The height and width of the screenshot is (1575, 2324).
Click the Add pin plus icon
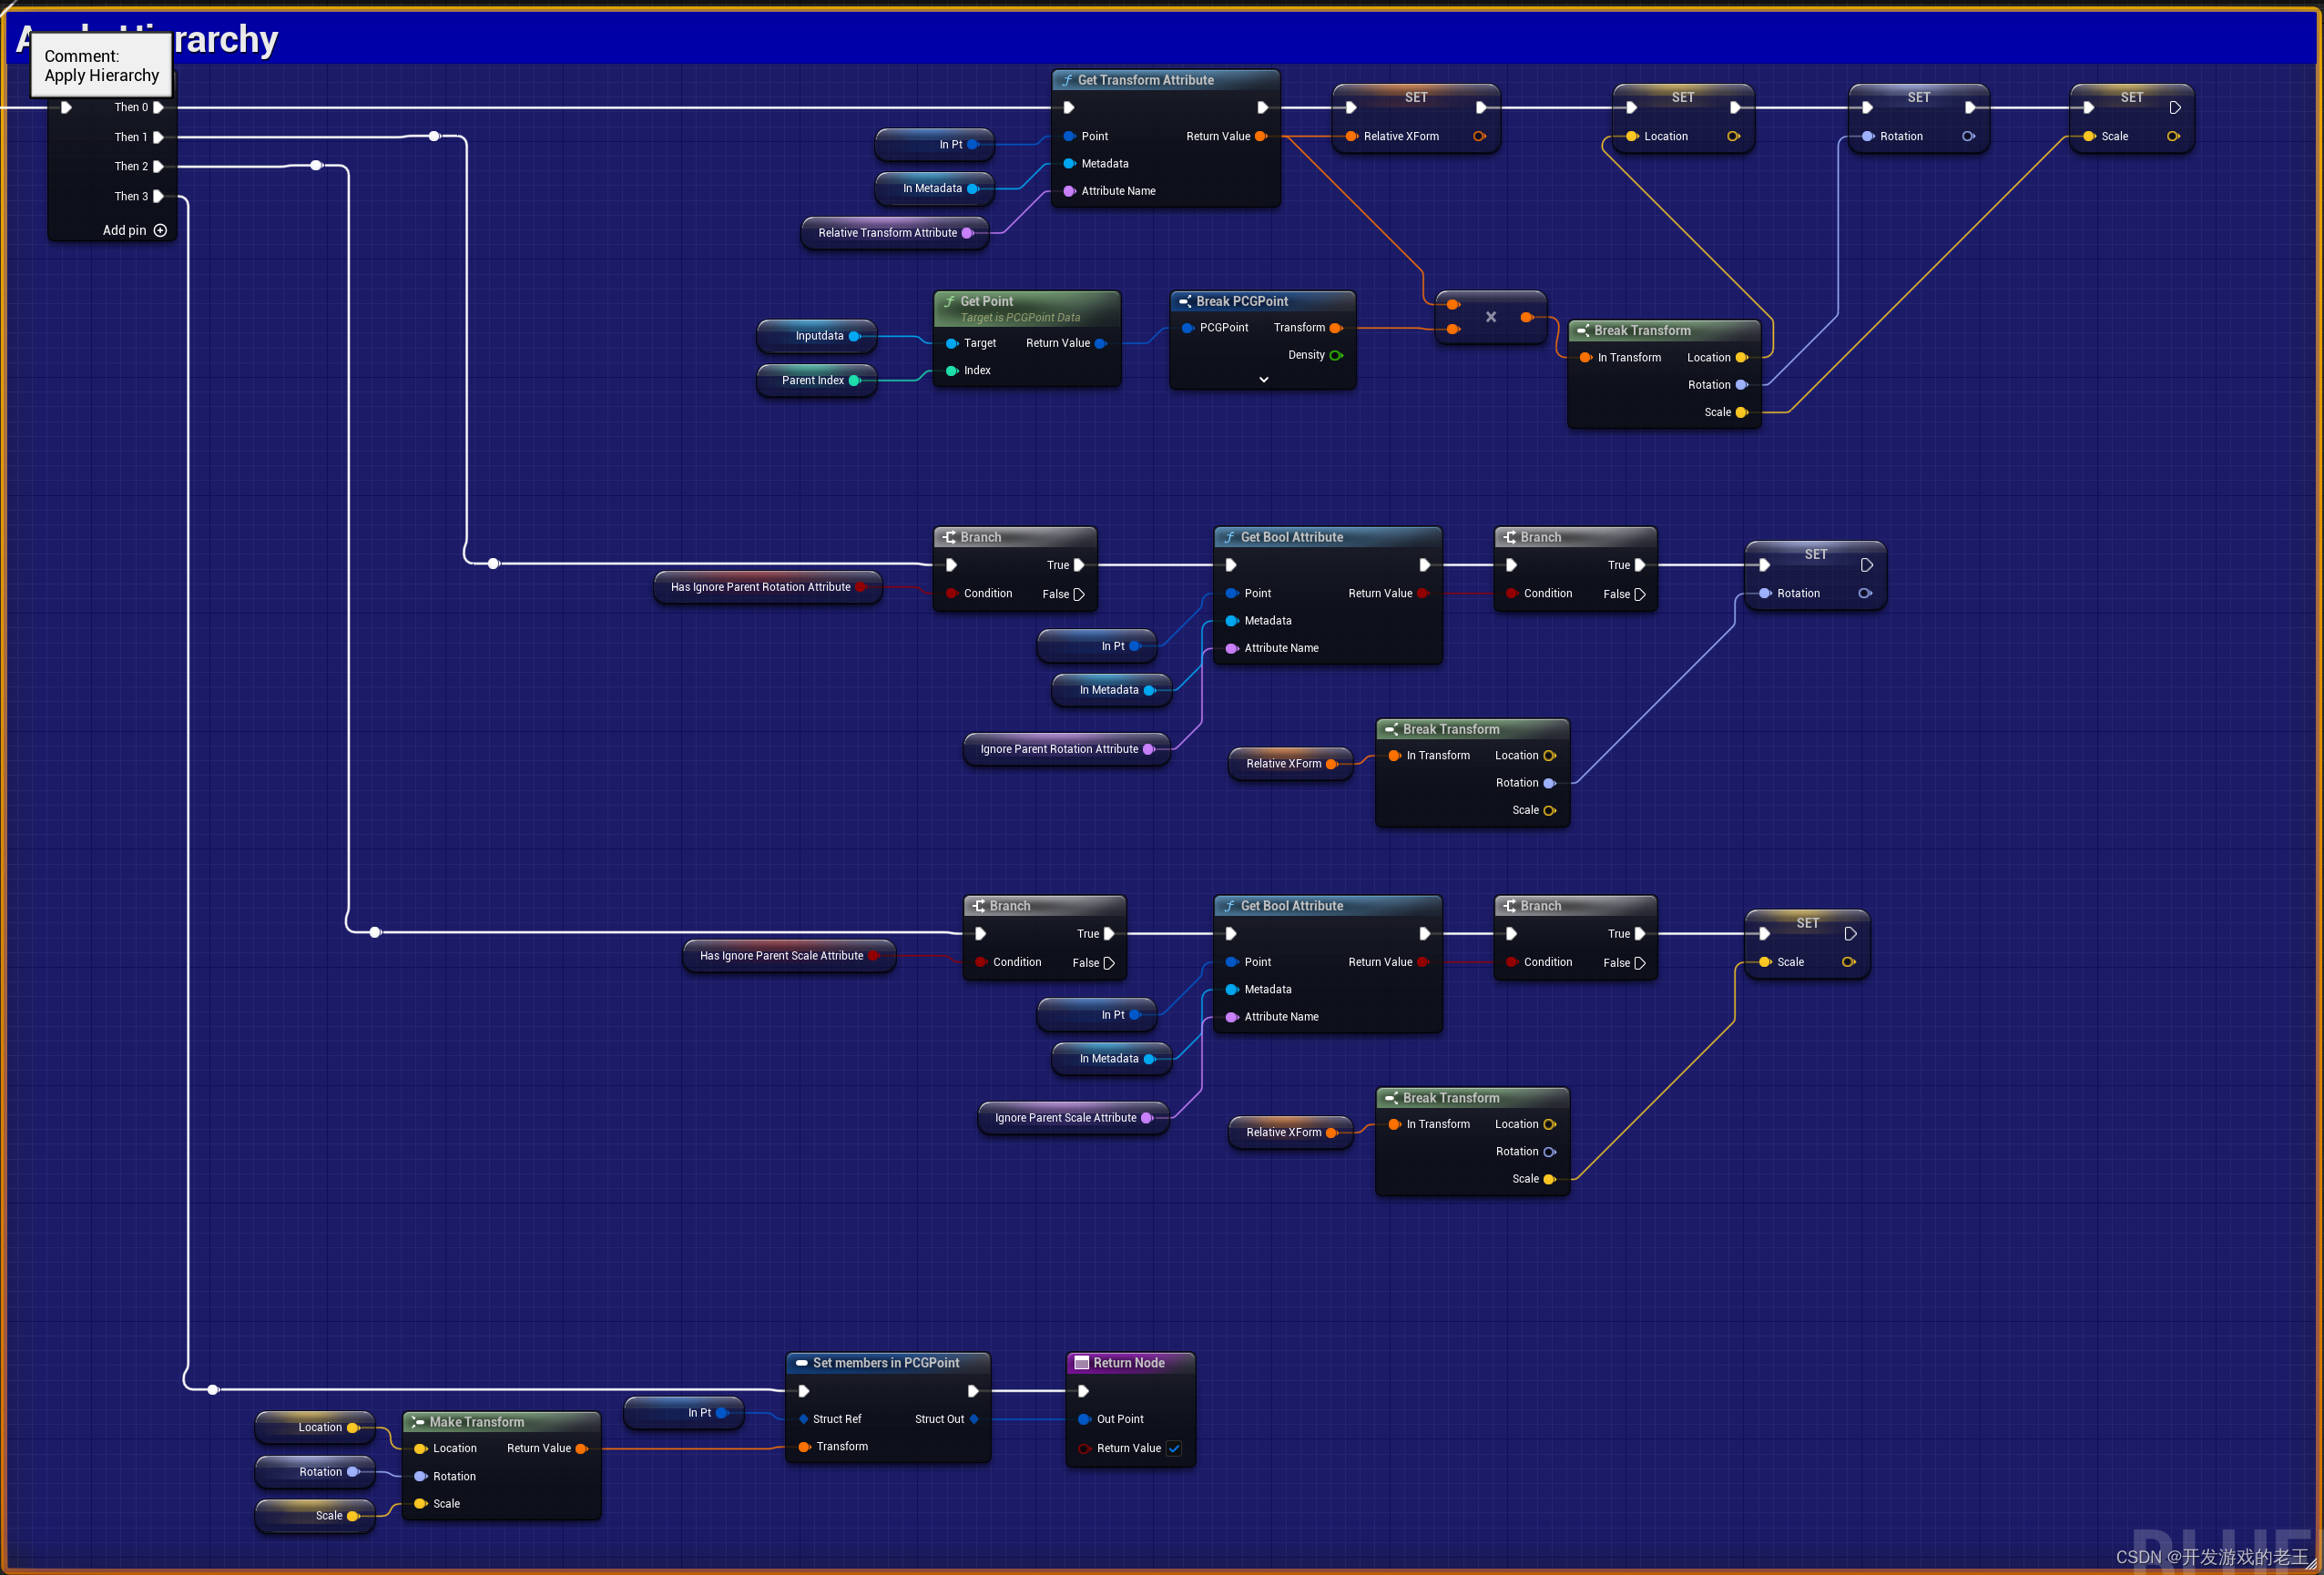tap(160, 230)
